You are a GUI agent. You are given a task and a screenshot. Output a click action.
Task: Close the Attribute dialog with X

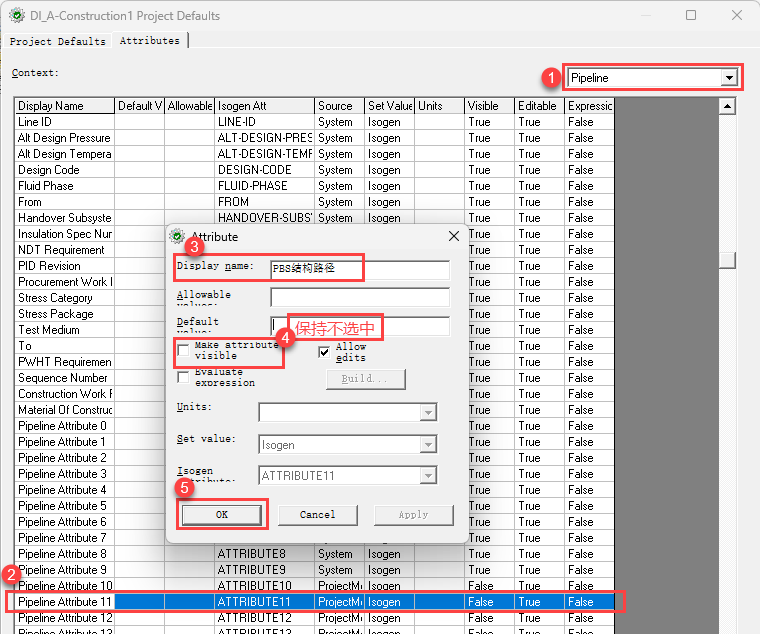click(453, 236)
